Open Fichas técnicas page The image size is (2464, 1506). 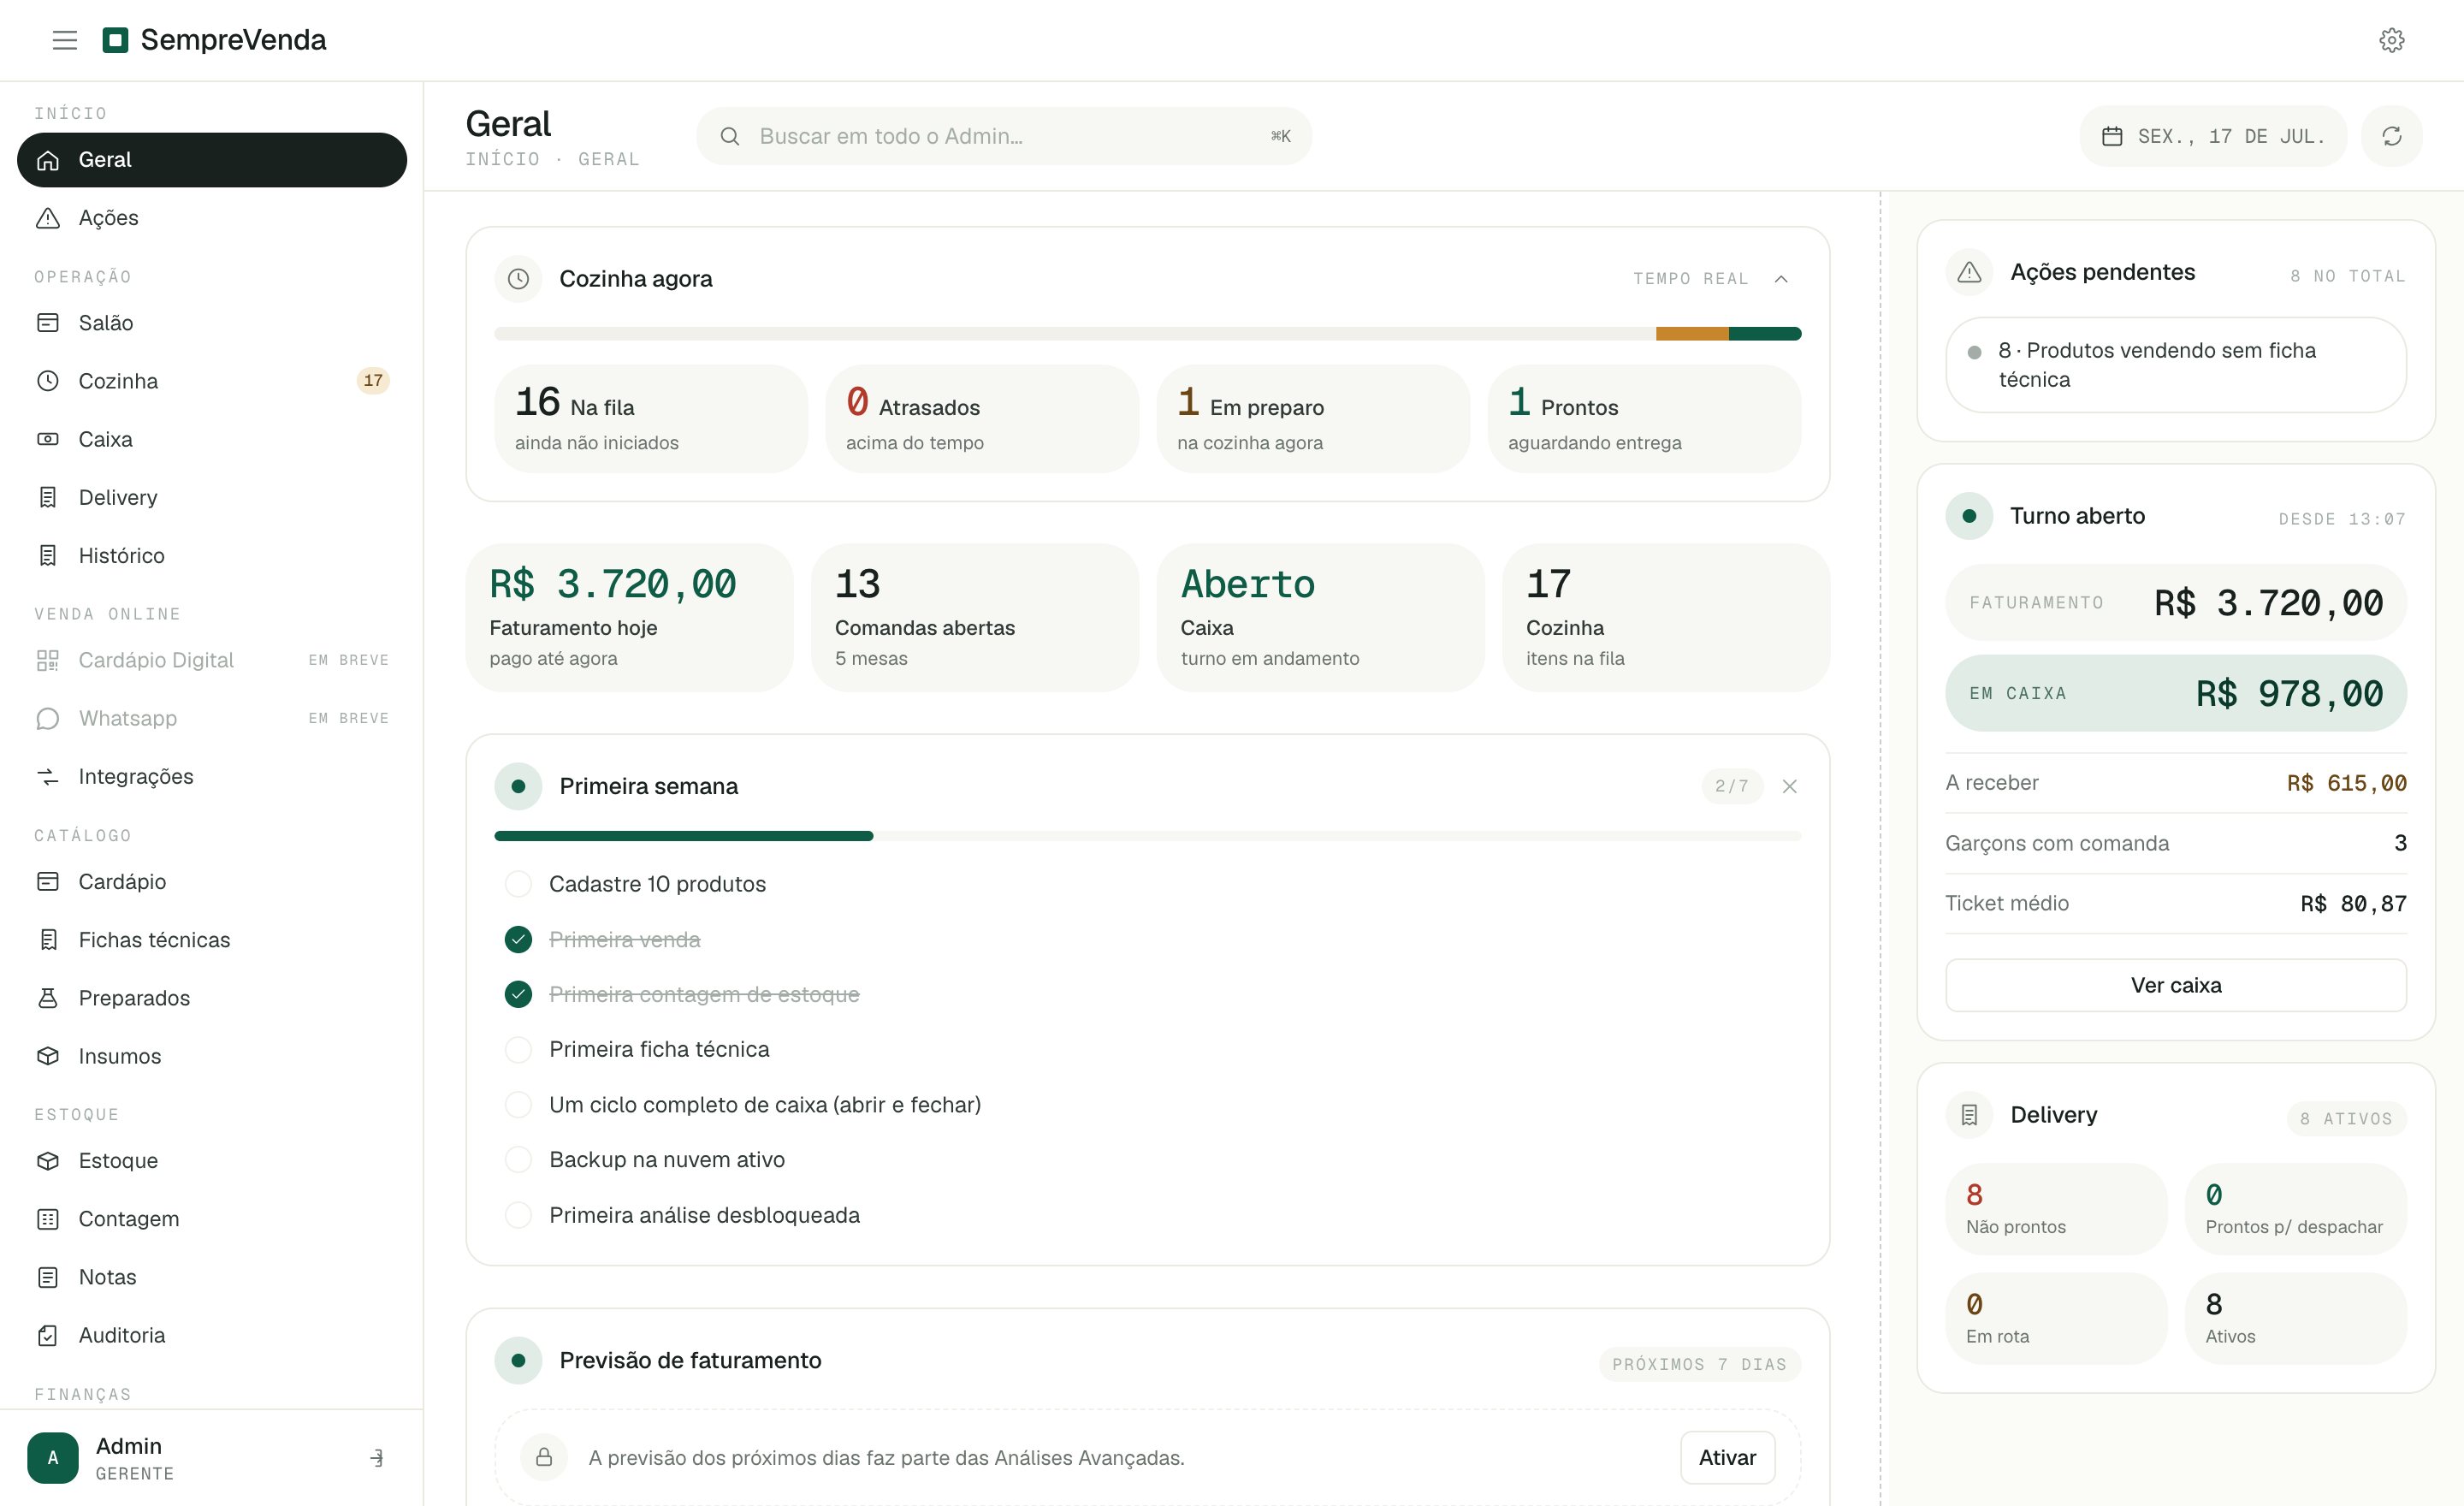pos(212,940)
